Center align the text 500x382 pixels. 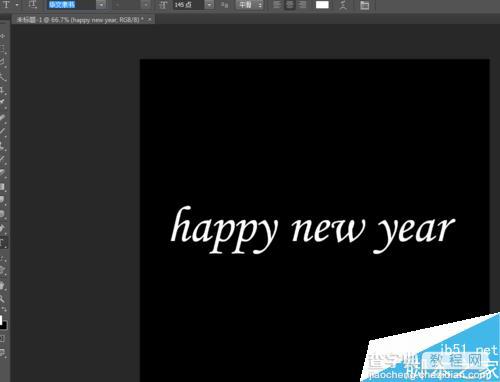[289, 5]
